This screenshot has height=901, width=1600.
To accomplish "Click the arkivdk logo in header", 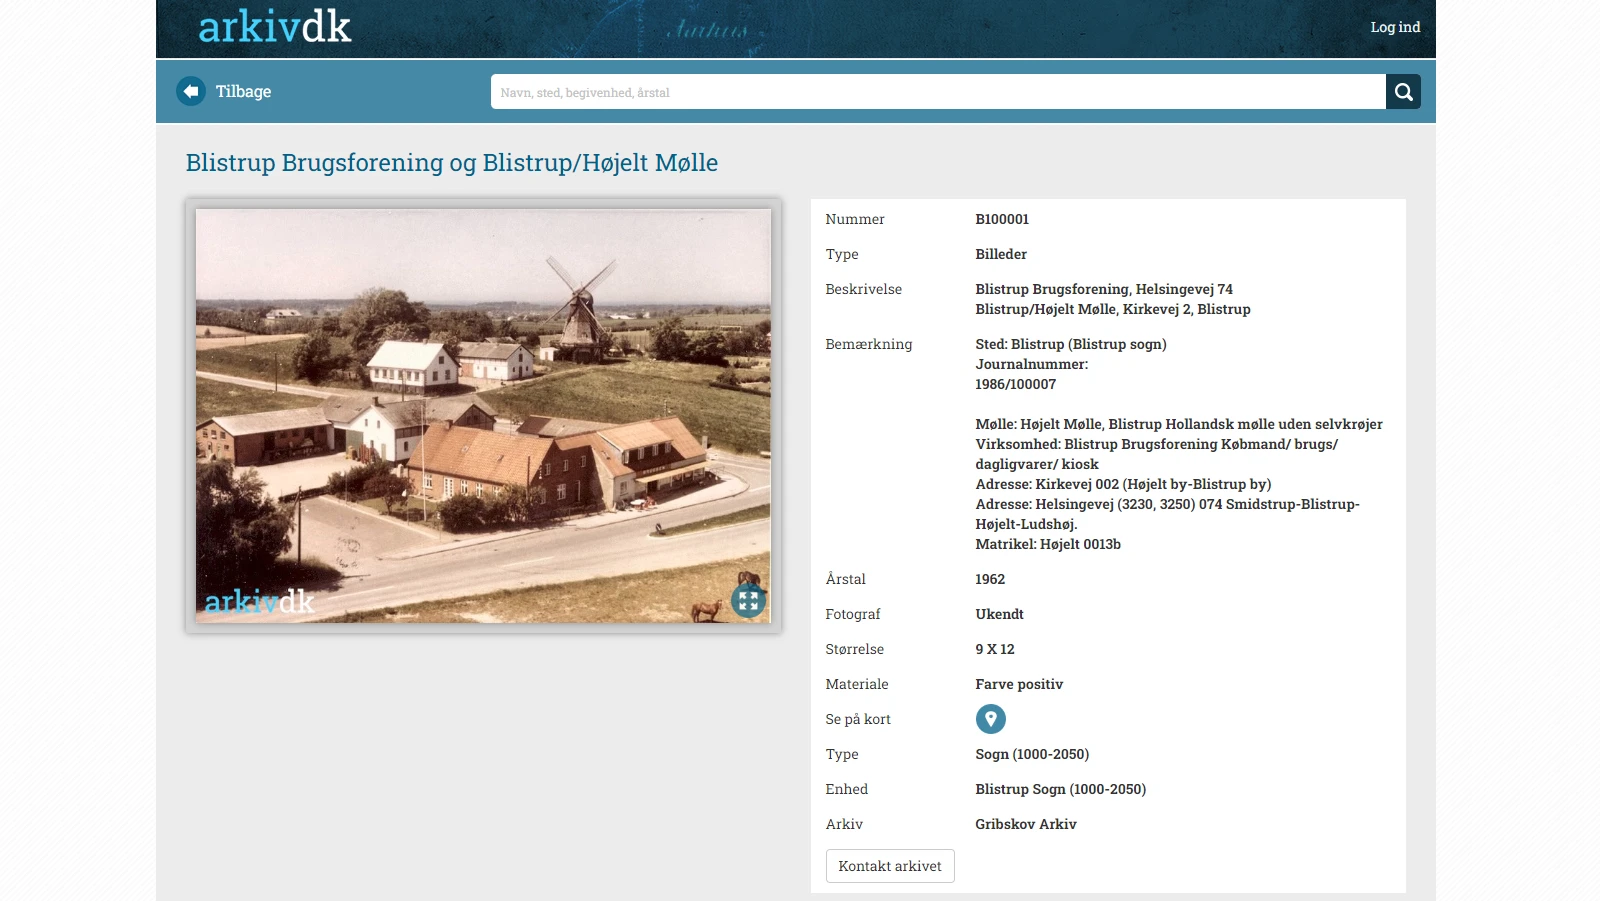I will coord(274,27).
